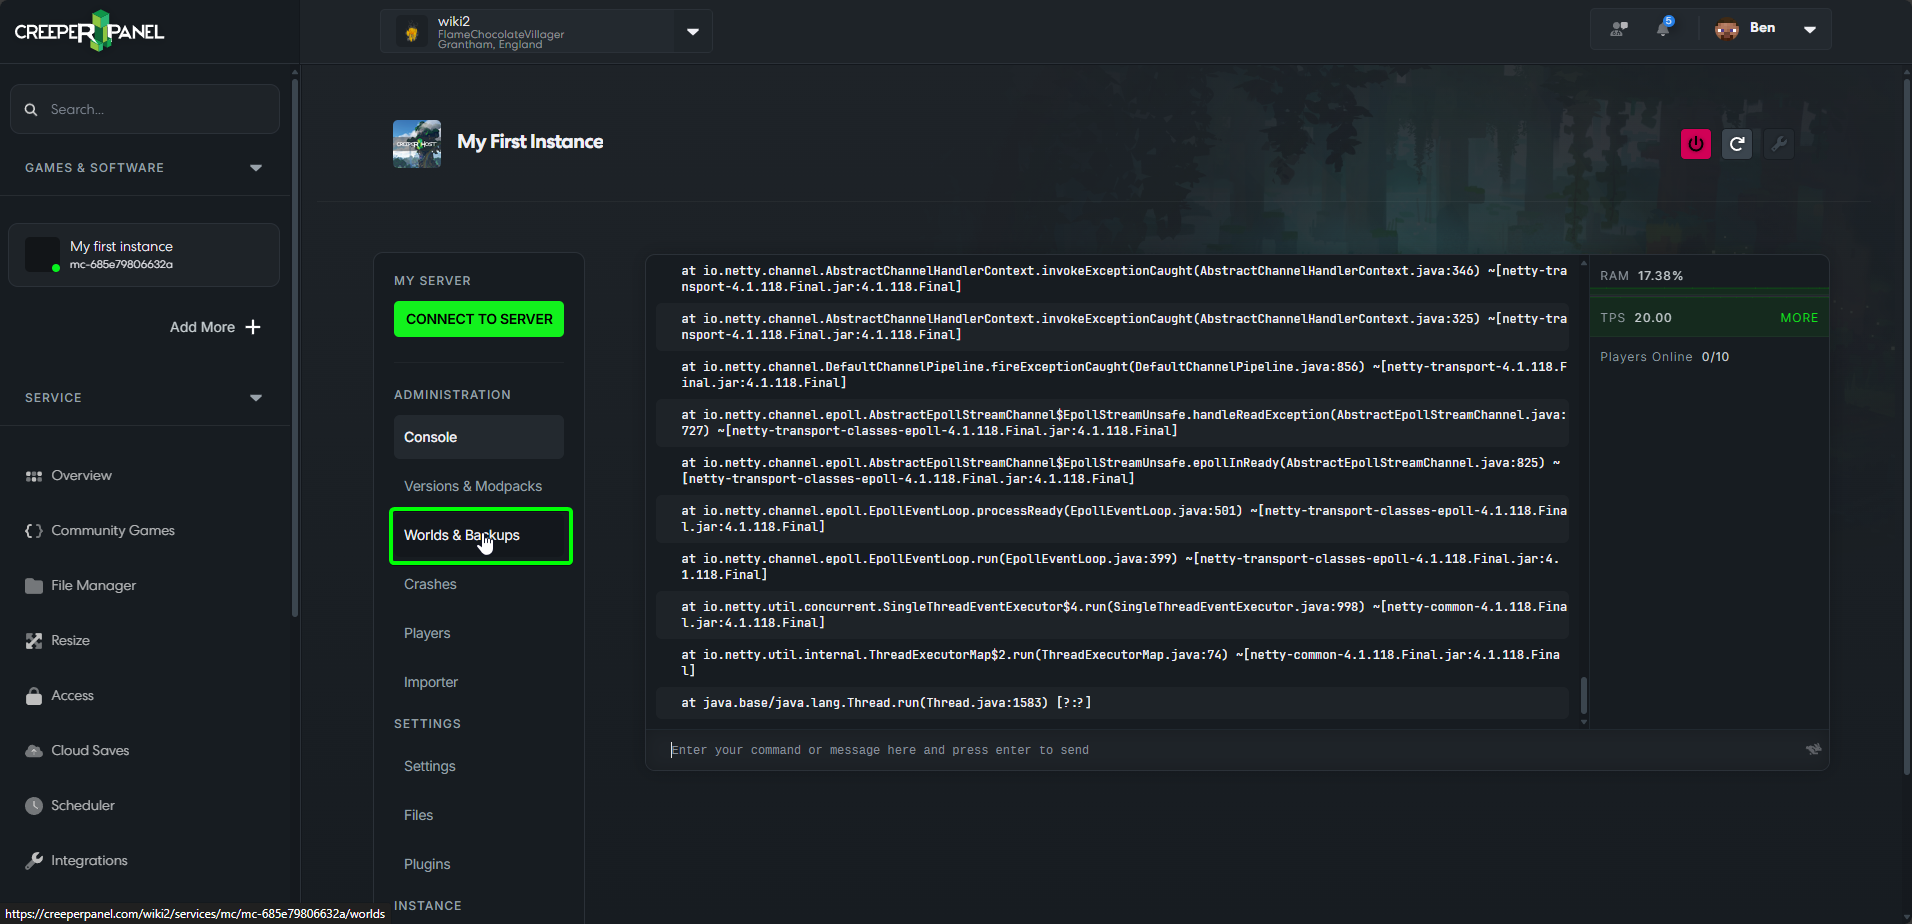Restart the server with the refresh icon
The height and width of the screenshot is (924, 1912).
click(x=1737, y=143)
